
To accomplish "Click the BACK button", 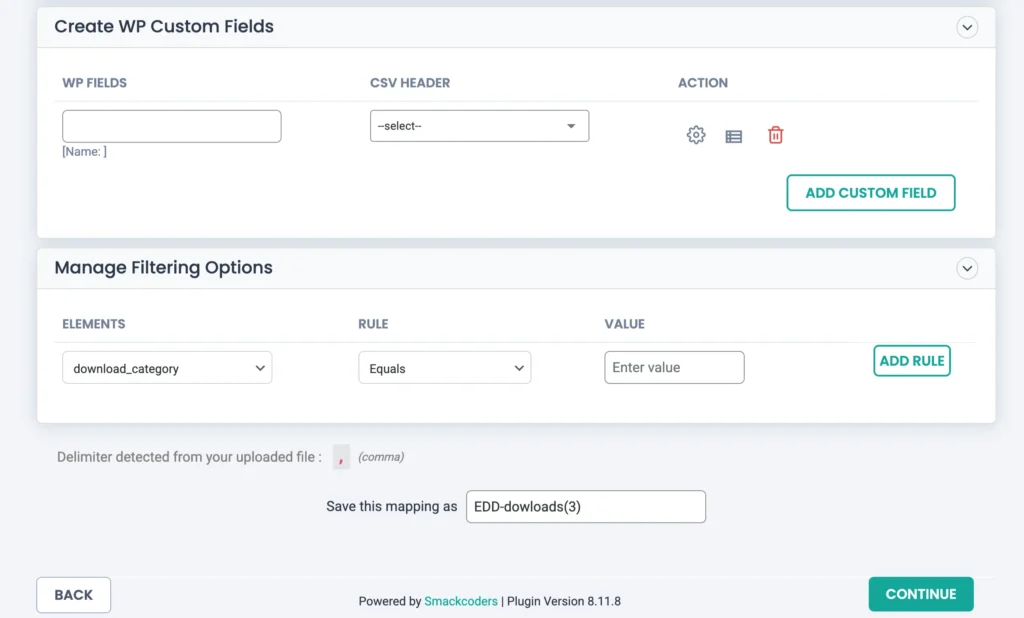I will 74,594.
